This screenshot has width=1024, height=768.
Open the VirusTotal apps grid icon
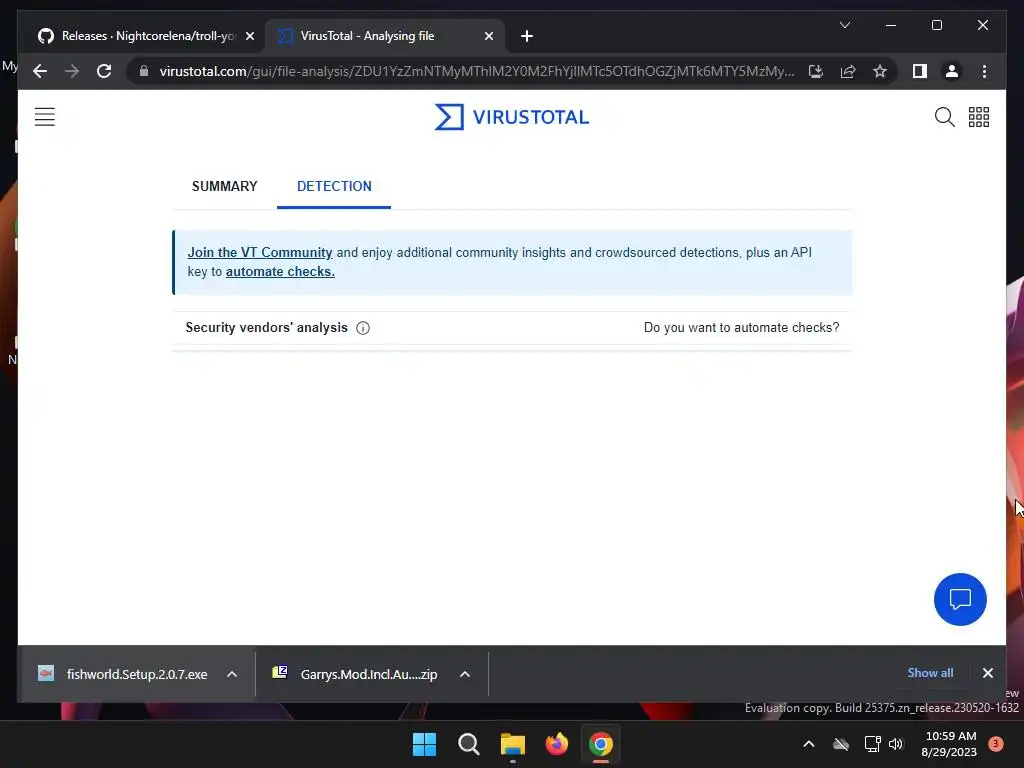click(978, 117)
